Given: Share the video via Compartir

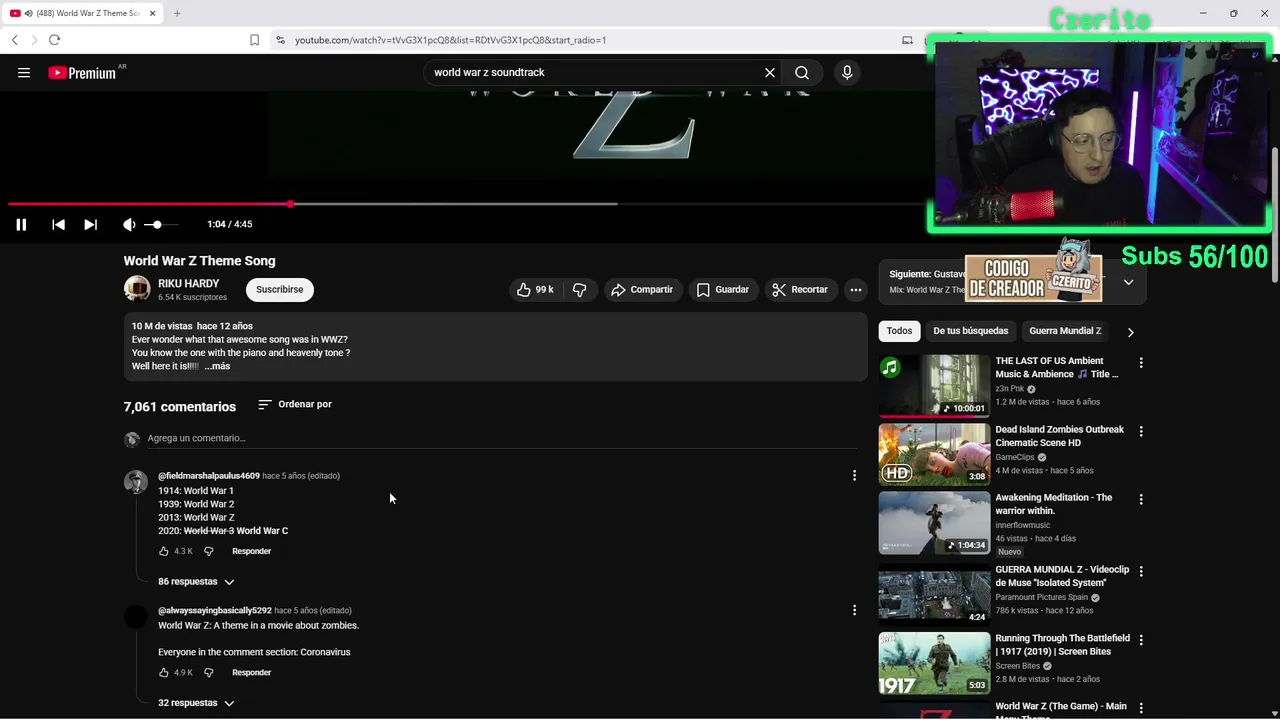Looking at the screenshot, I should 642,289.
